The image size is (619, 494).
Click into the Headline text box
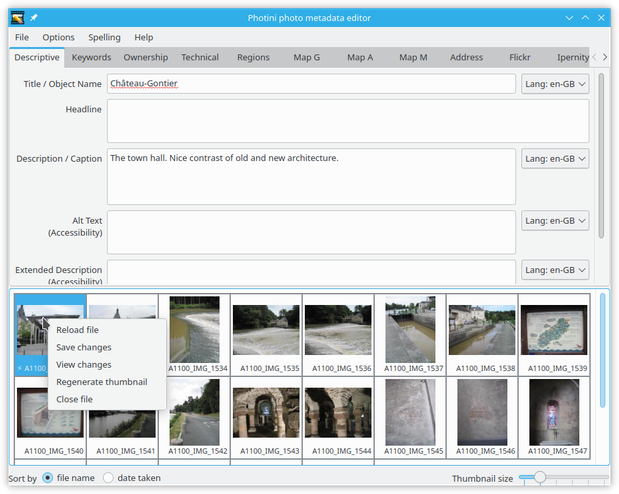(348, 121)
